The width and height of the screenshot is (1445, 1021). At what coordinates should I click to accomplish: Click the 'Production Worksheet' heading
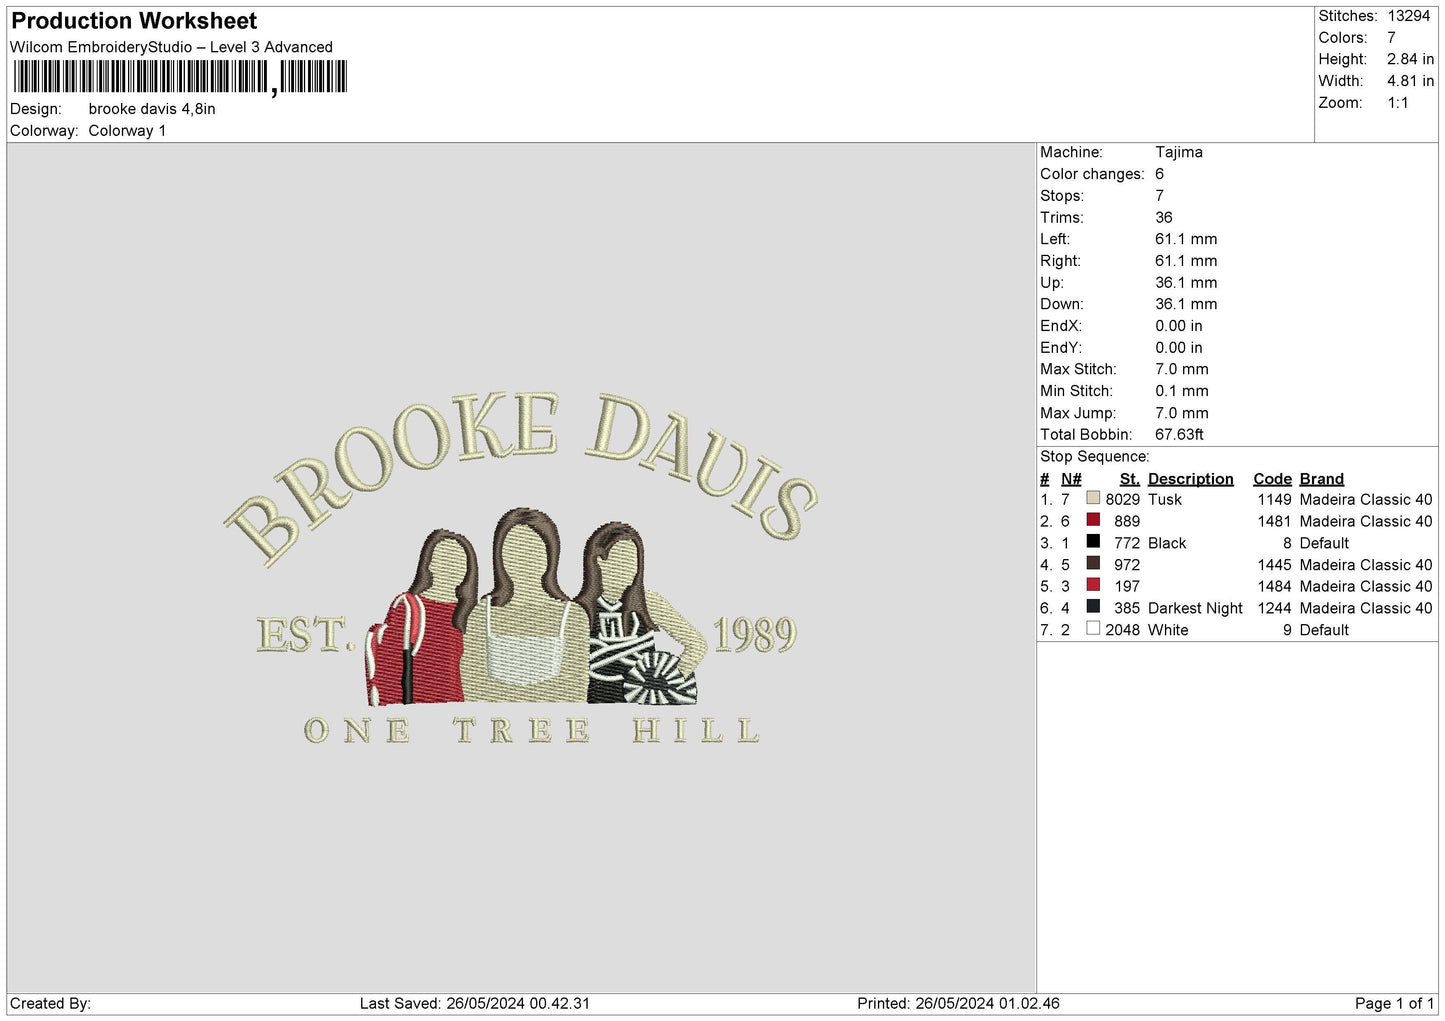pos(134,21)
